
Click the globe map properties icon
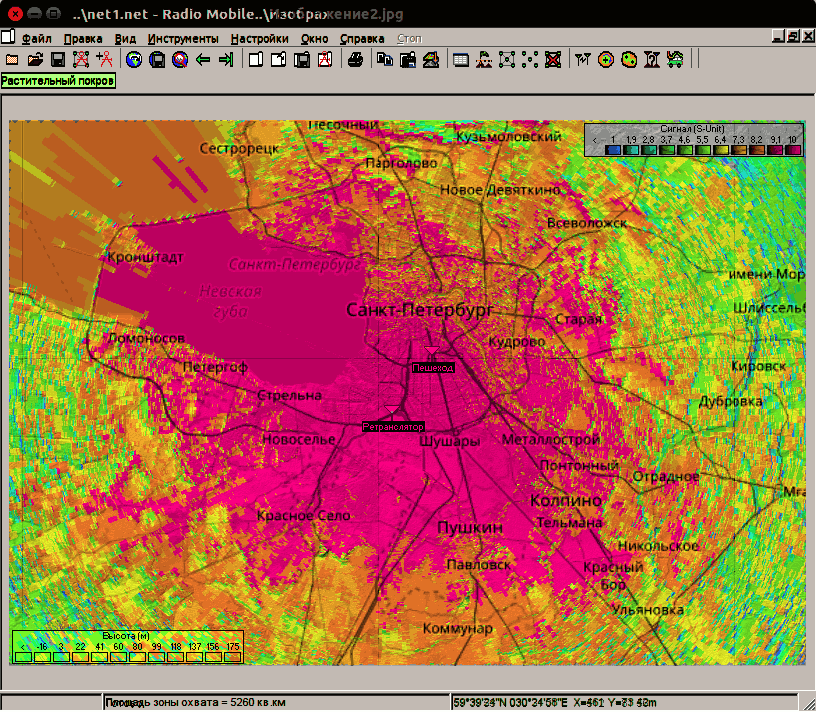pyautogui.click(x=134, y=60)
